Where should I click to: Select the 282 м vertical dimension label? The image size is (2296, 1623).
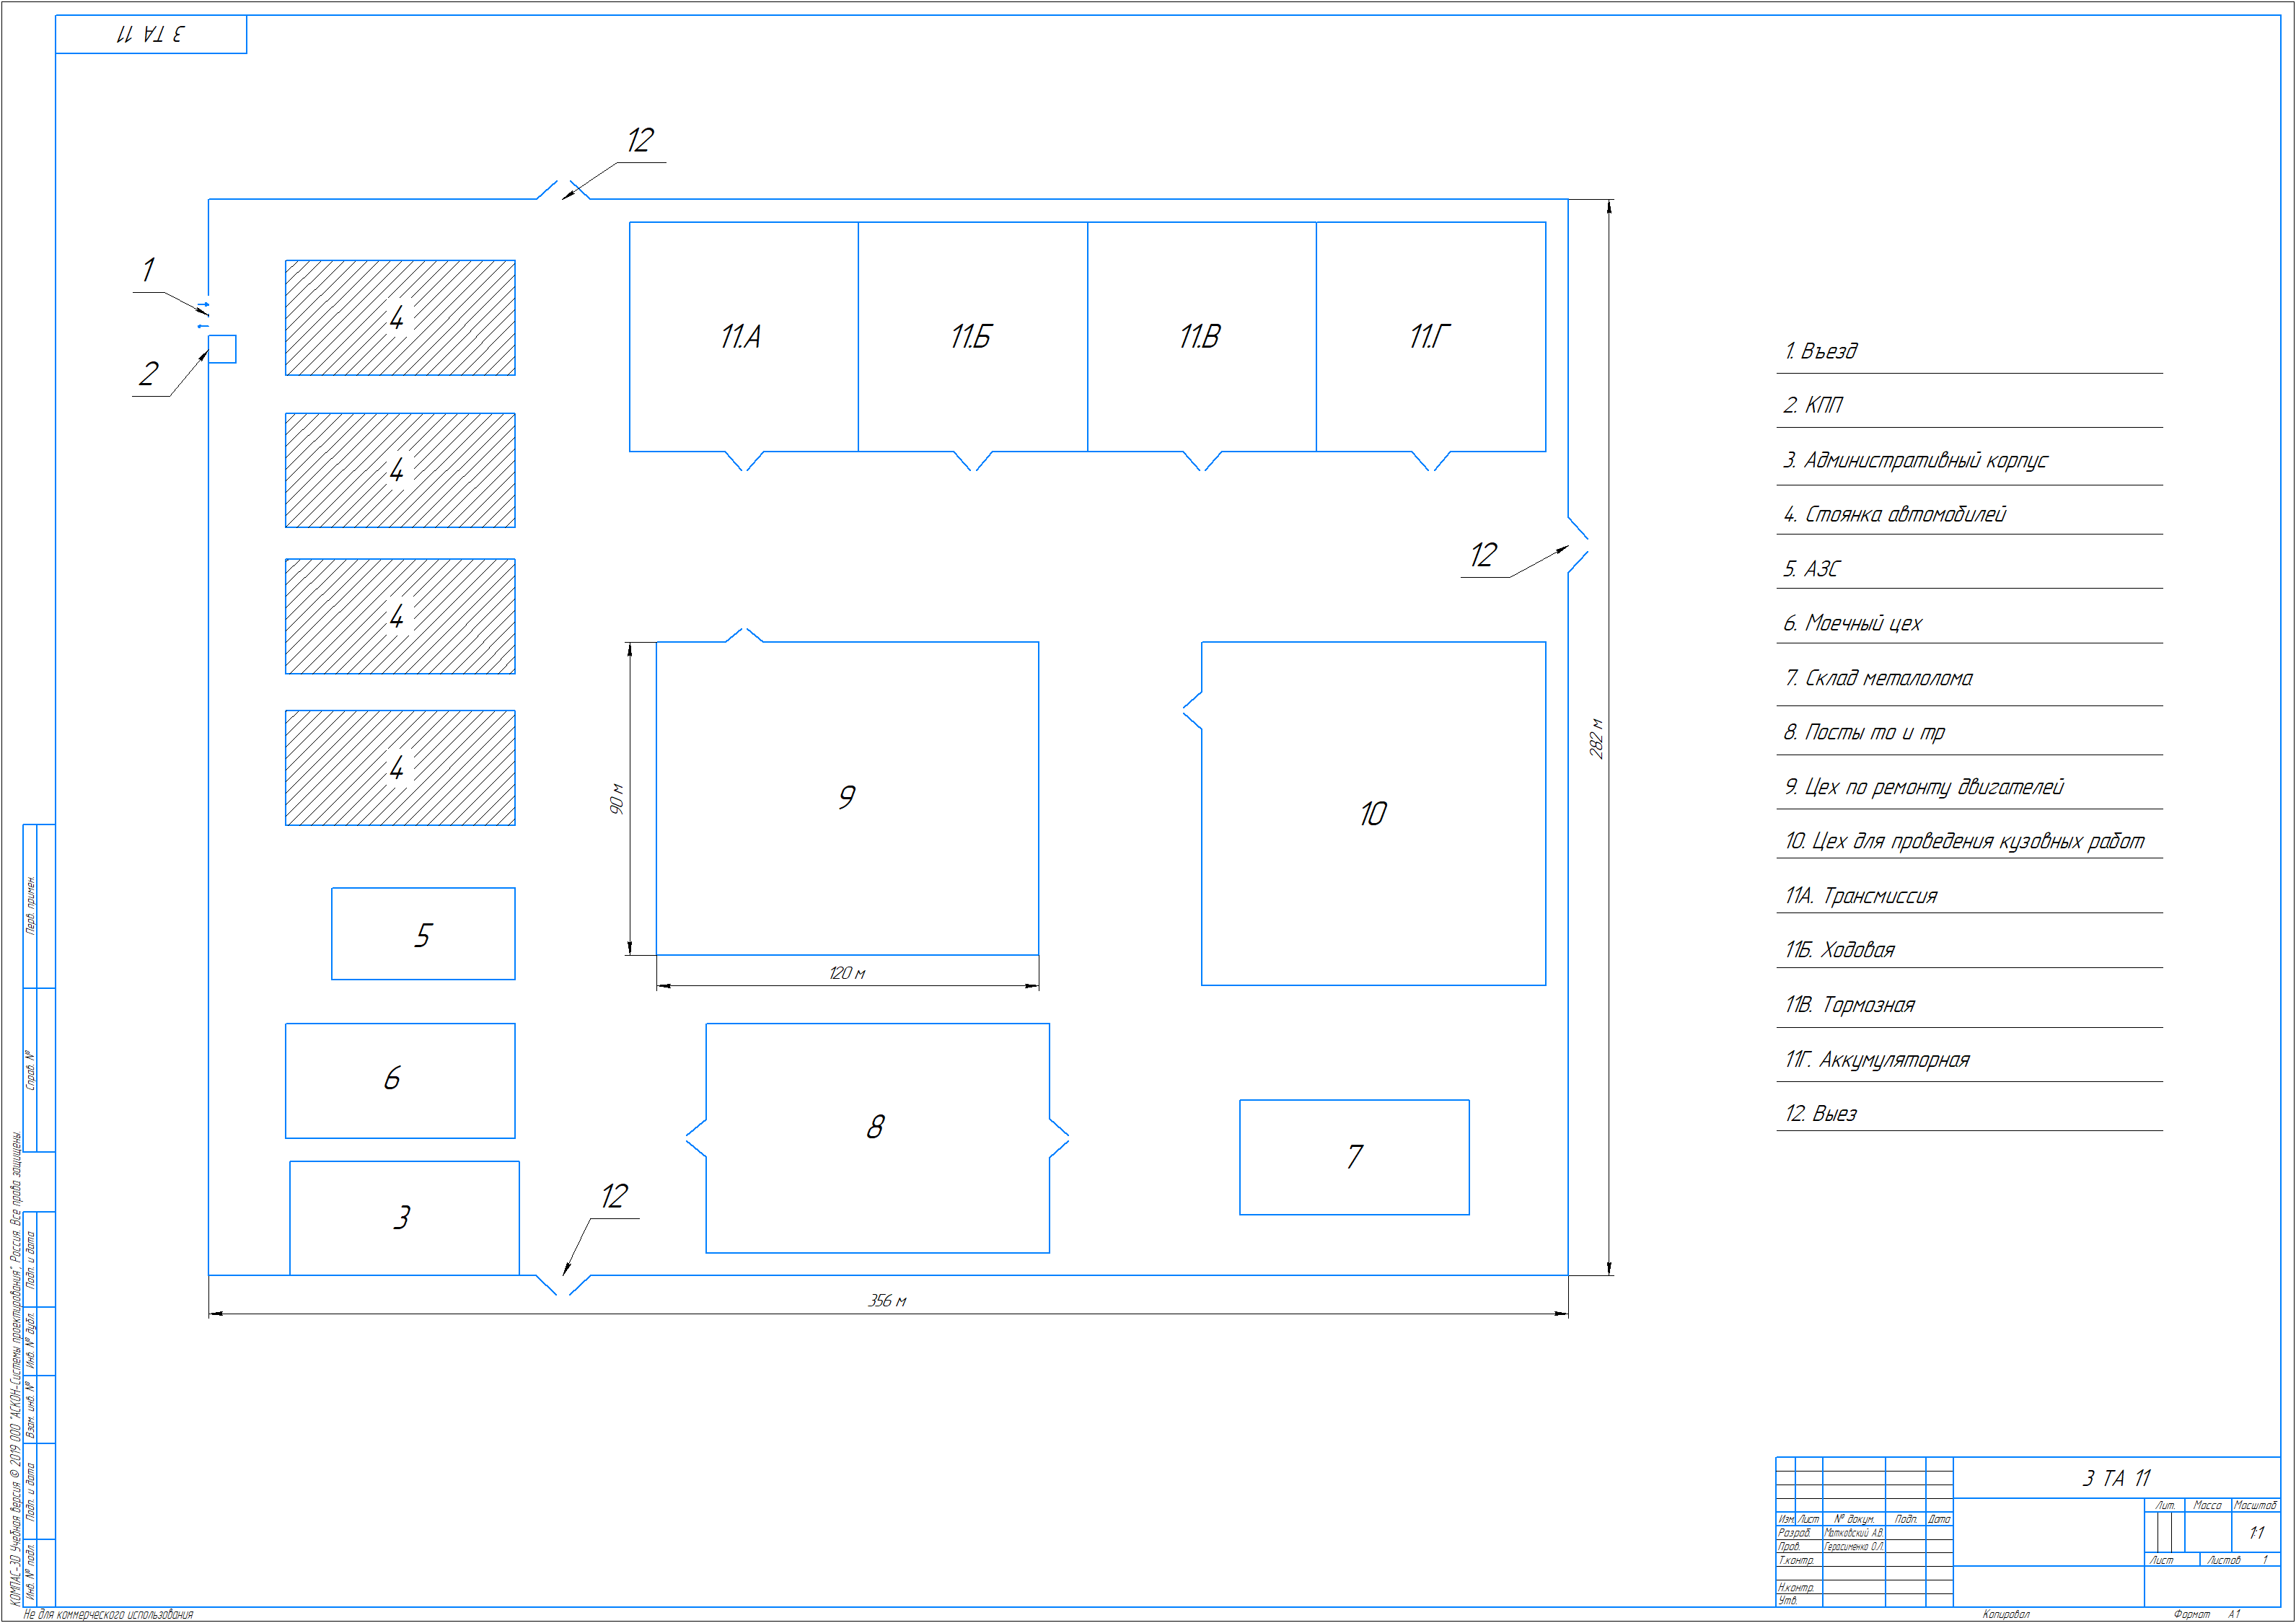pos(1596,738)
